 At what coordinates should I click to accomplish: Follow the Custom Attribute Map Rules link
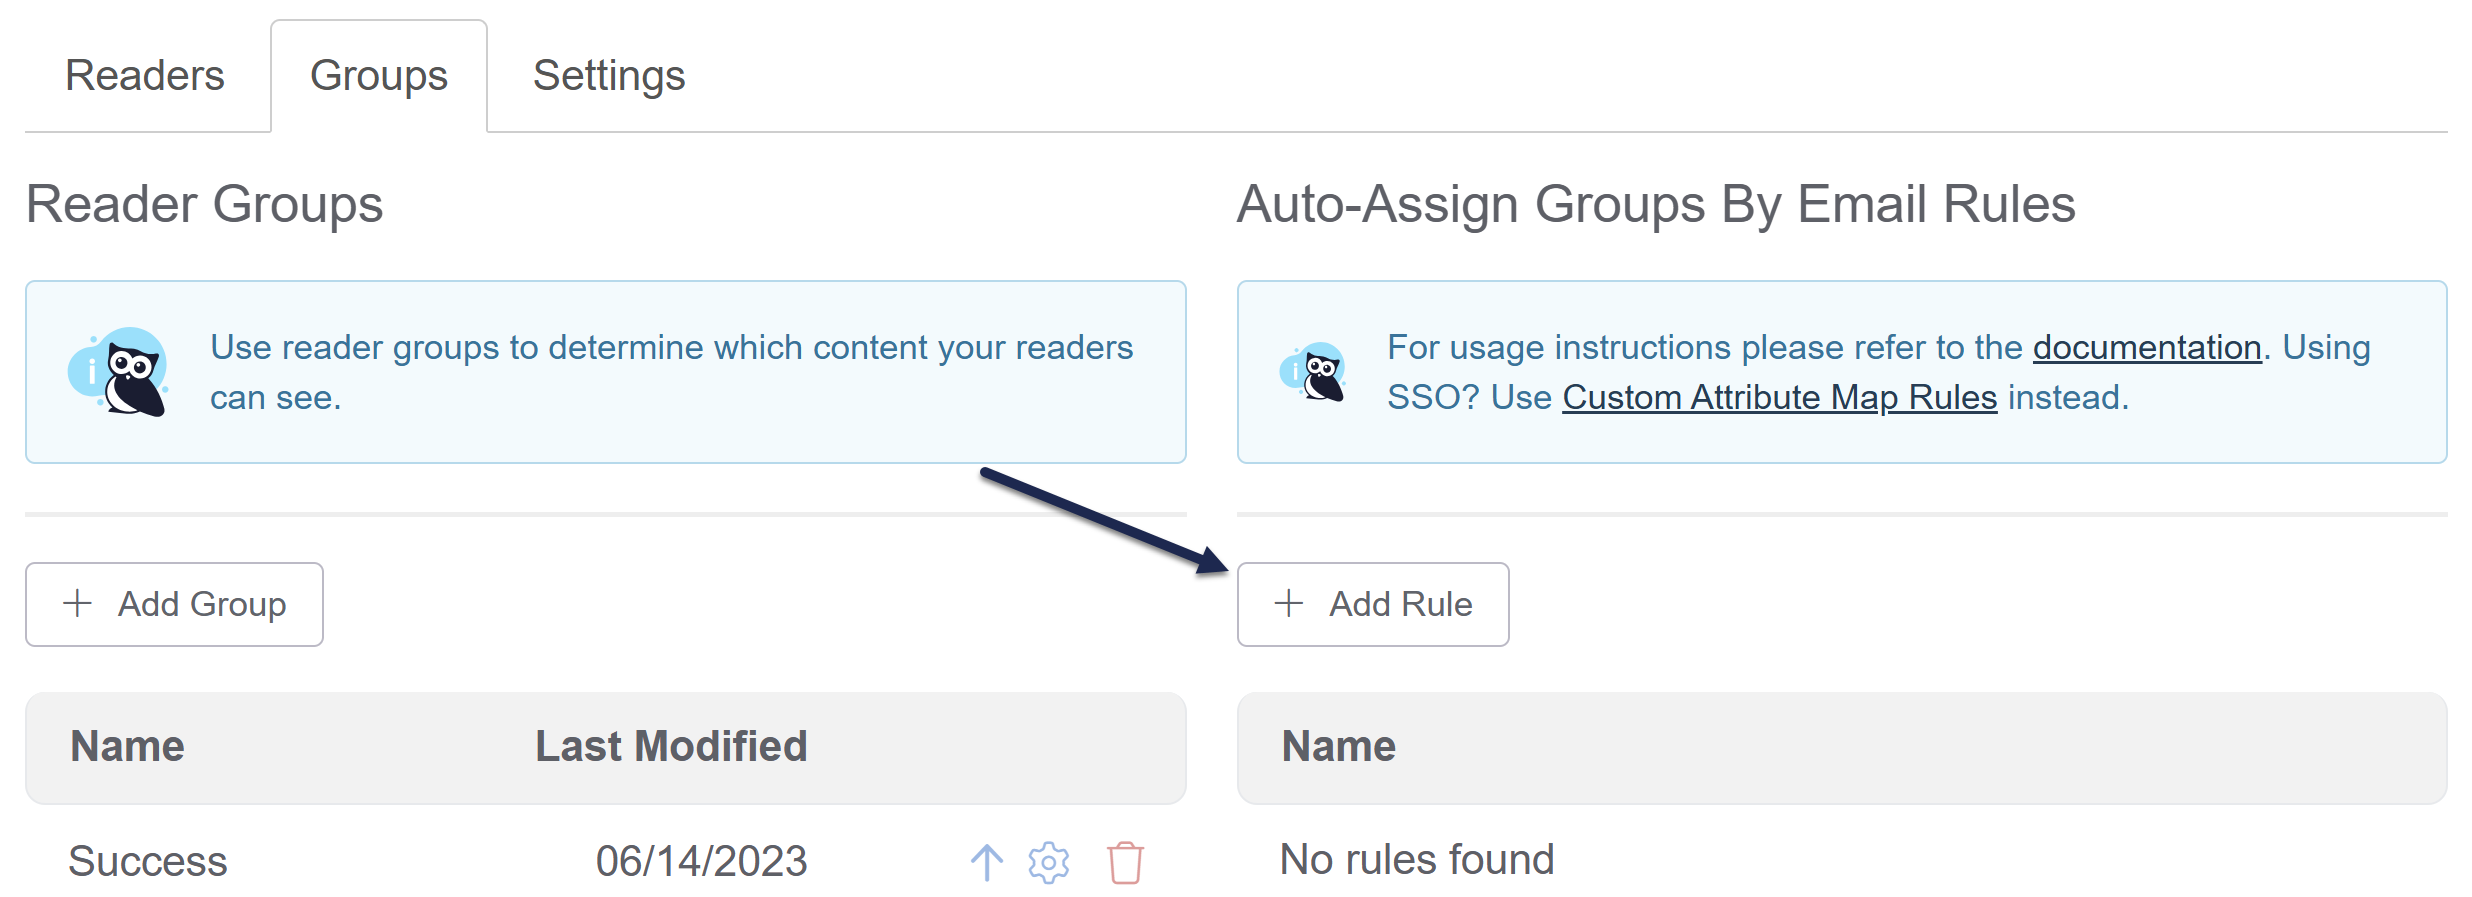[1779, 397]
